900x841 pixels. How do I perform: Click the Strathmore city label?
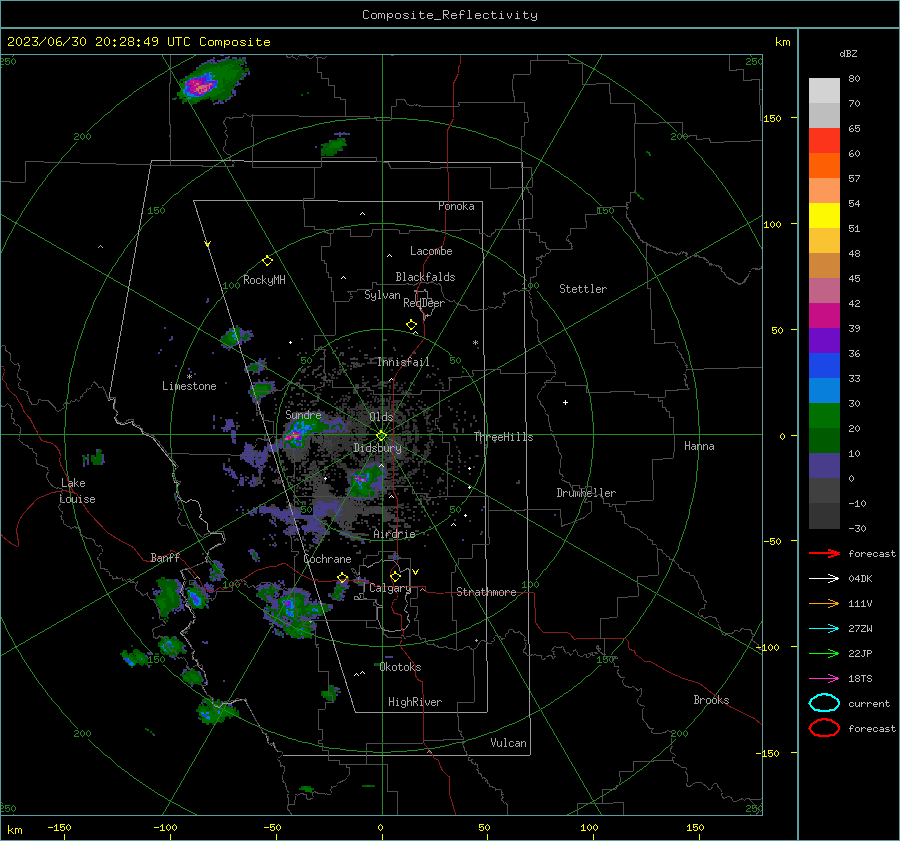(486, 592)
